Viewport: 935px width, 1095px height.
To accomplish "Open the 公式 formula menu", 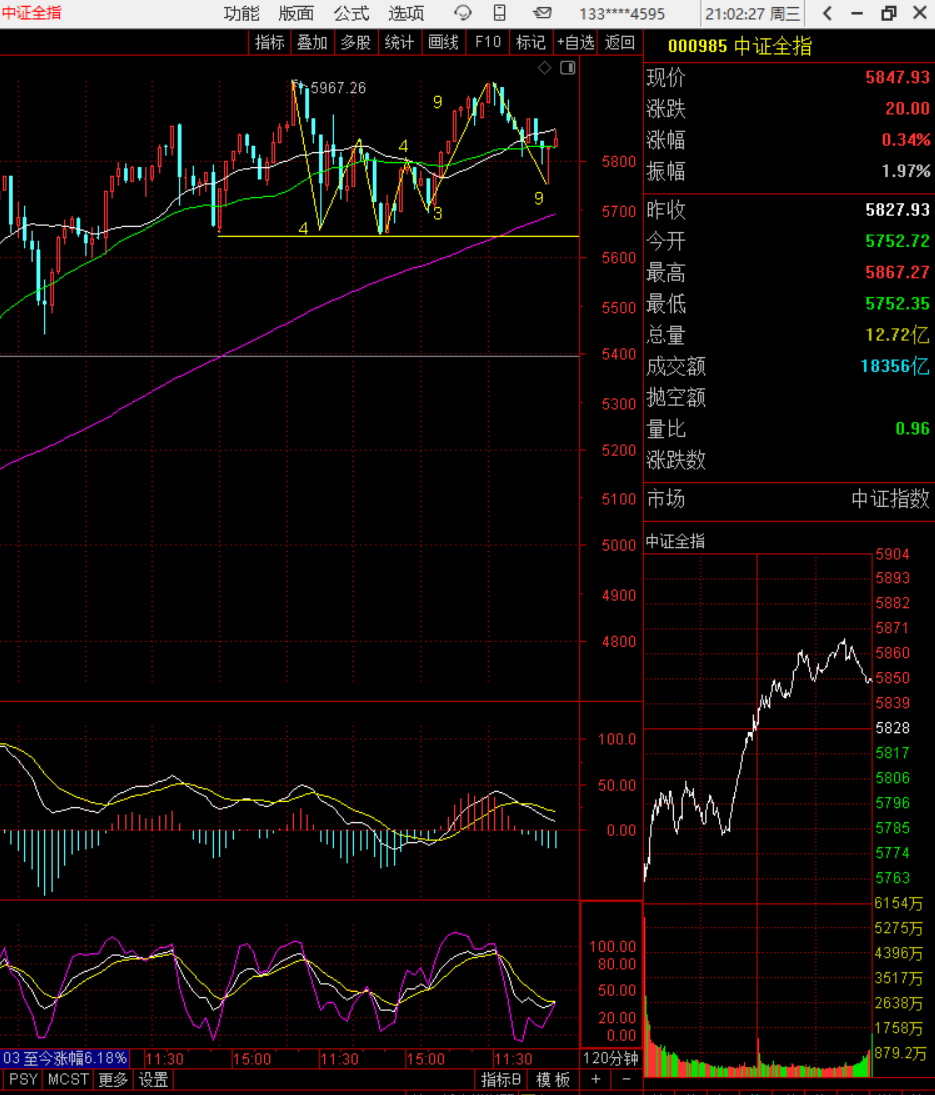I will coord(351,13).
